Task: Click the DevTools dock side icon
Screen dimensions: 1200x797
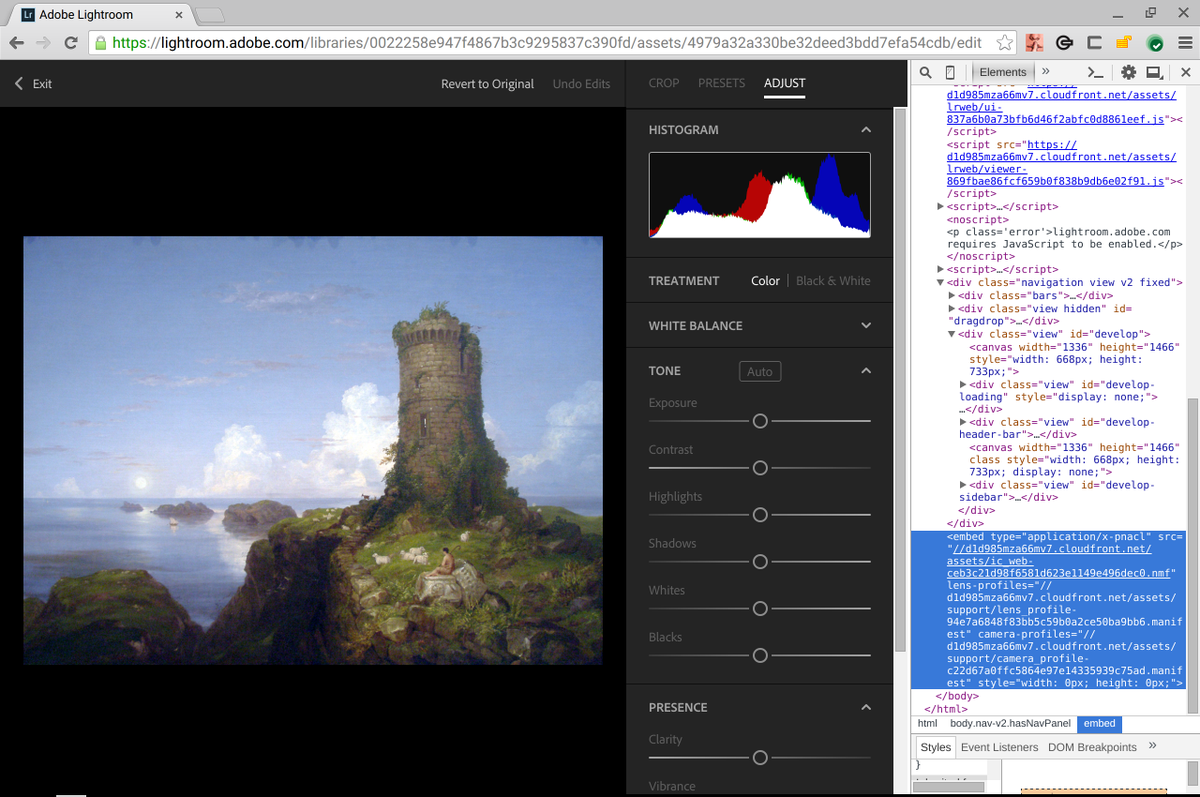Action: tap(1154, 72)
